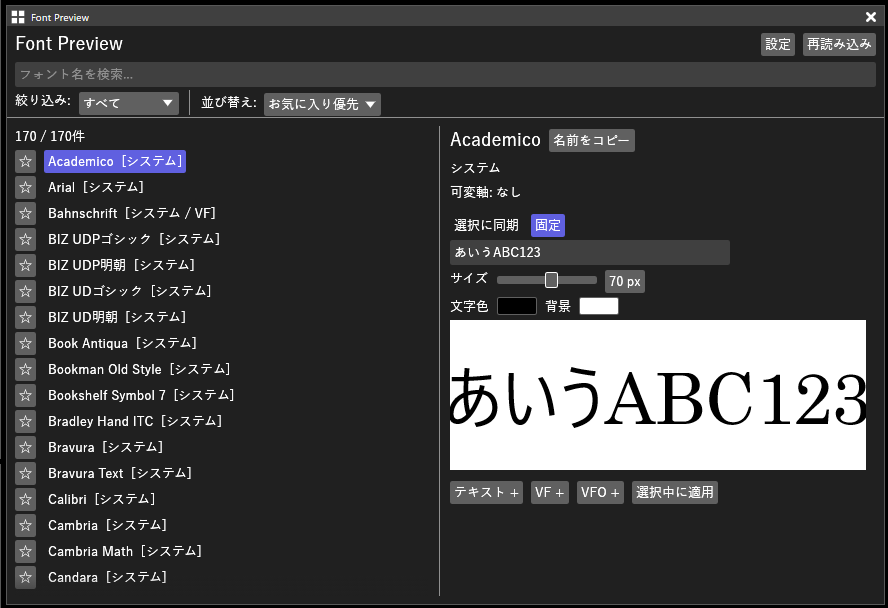Star the Book Antiqua font
The image size is (888, 608).
25,344
